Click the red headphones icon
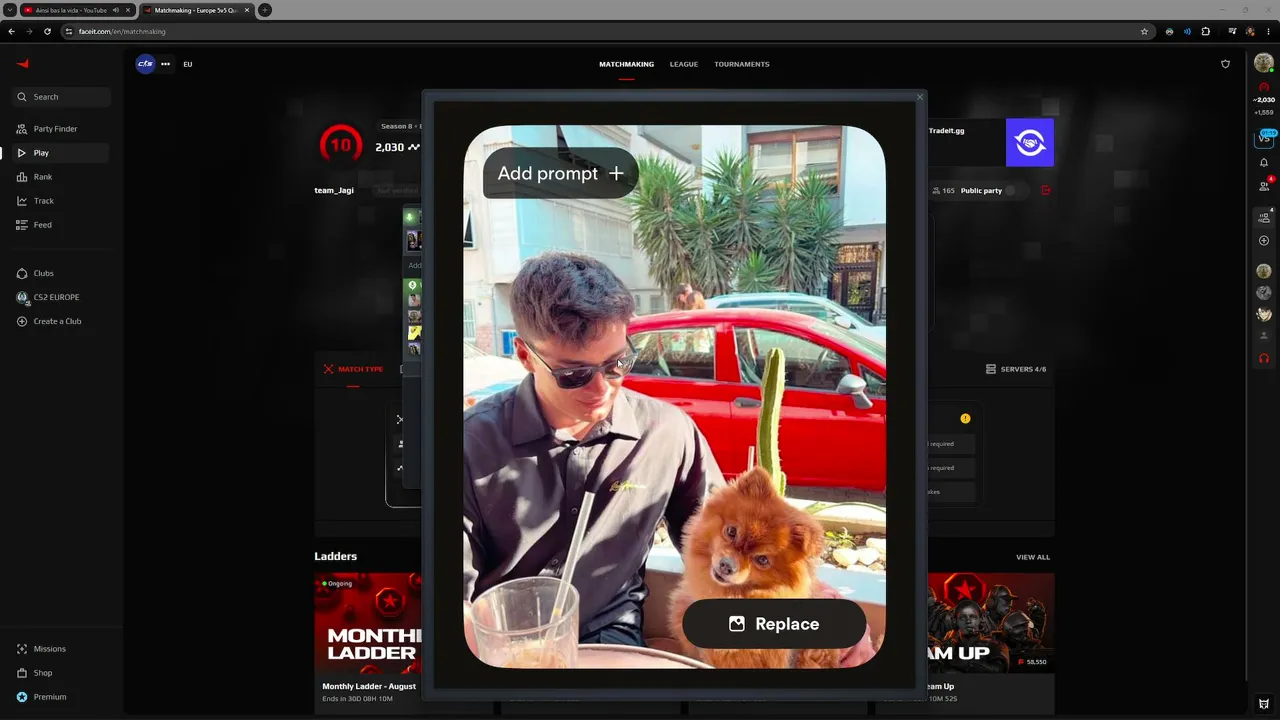This screenshot has height=720, width=1280. [x=1264, y=358]
